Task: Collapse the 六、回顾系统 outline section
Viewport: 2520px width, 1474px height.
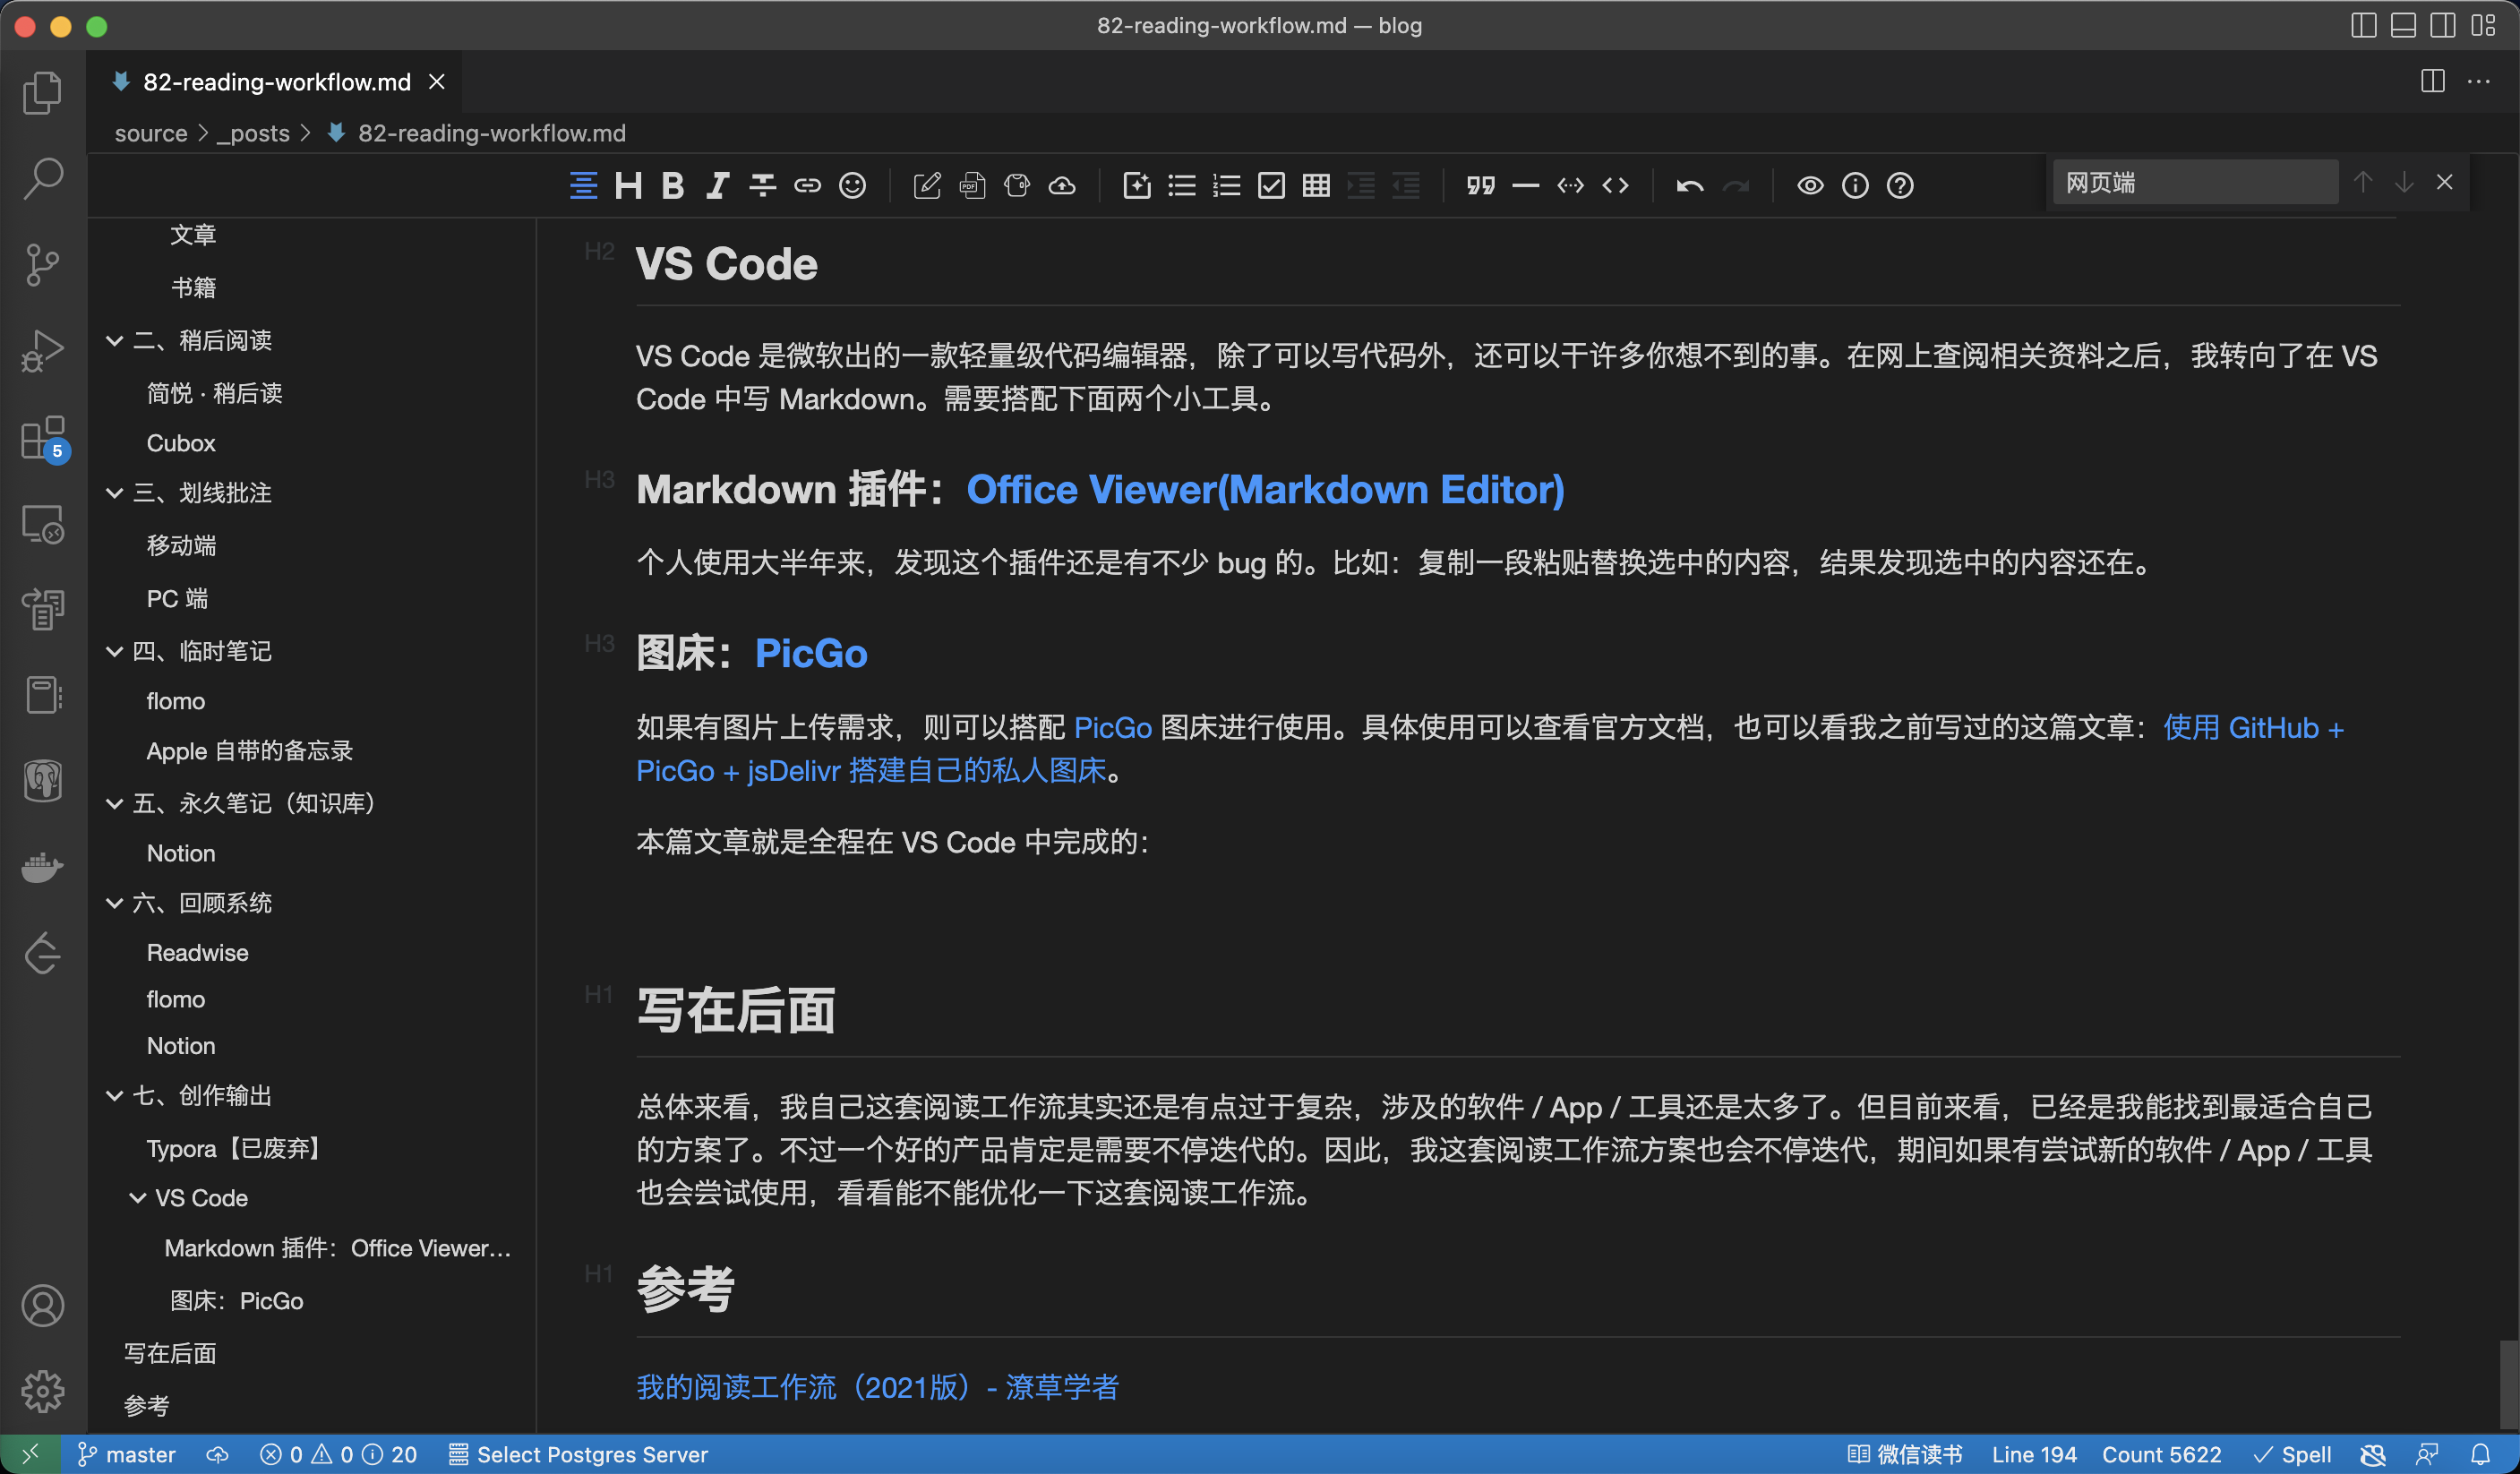Action: tap(115, 903)
